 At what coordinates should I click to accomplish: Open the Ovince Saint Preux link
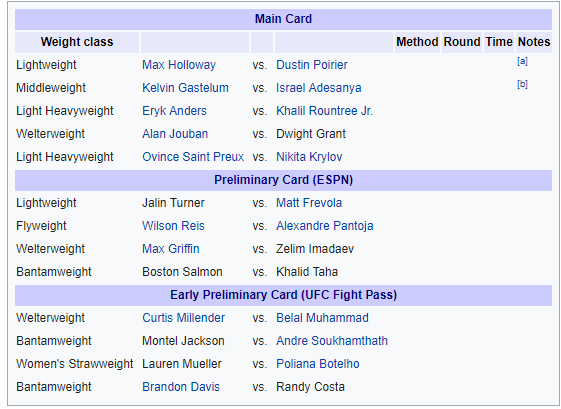193,157
